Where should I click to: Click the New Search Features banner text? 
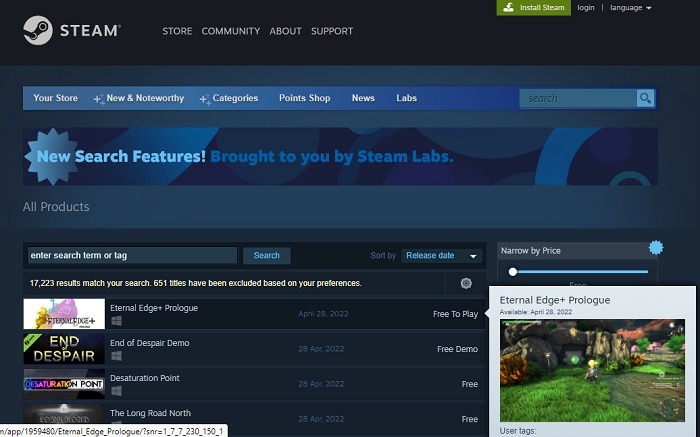(x=245, y=156)
